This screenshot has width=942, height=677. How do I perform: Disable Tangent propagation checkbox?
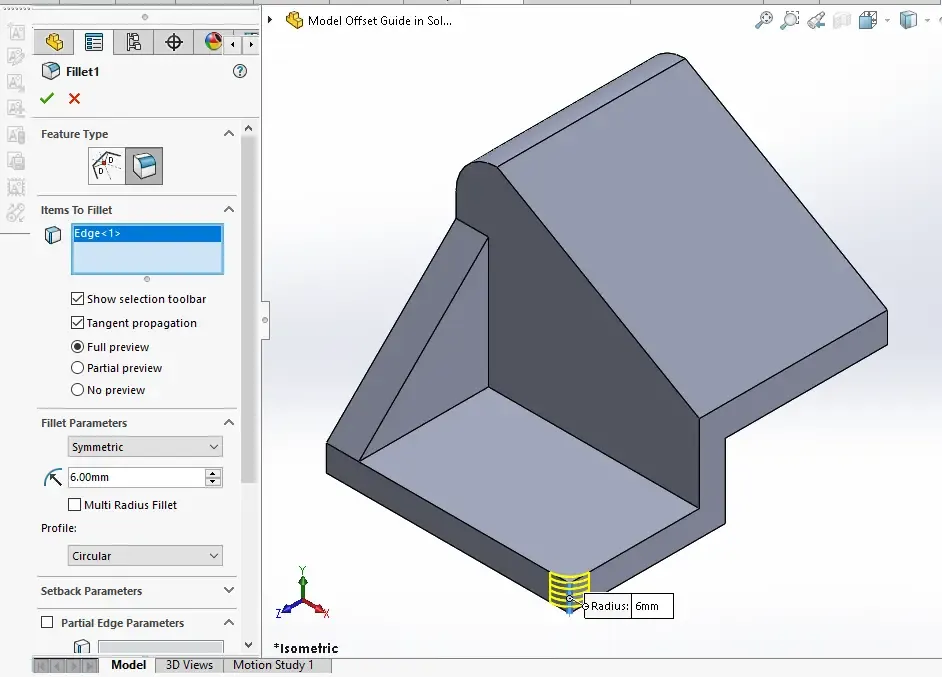click(78, 323)
